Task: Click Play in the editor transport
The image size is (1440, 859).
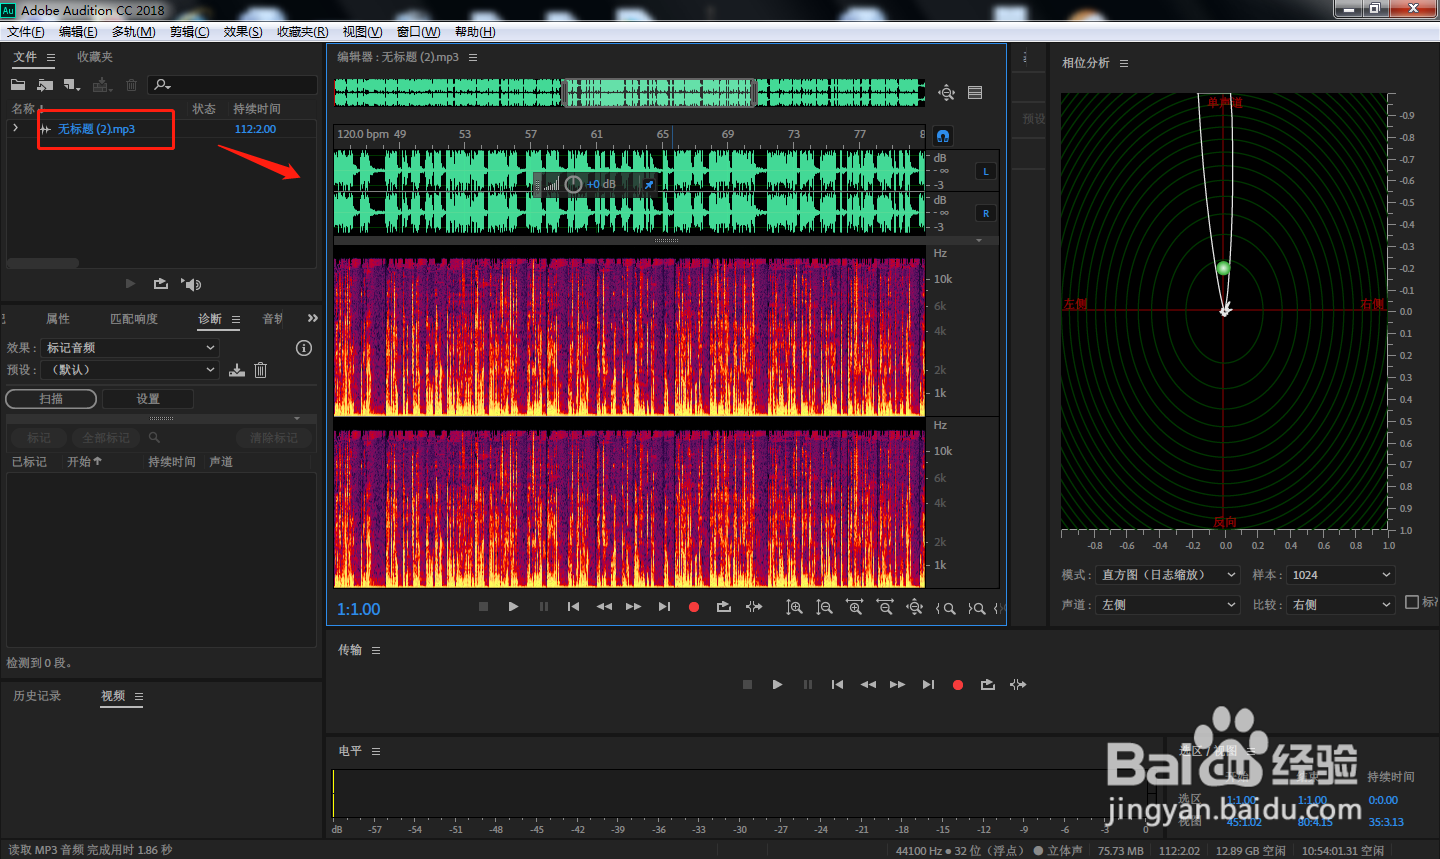Action: pos(513,607)
